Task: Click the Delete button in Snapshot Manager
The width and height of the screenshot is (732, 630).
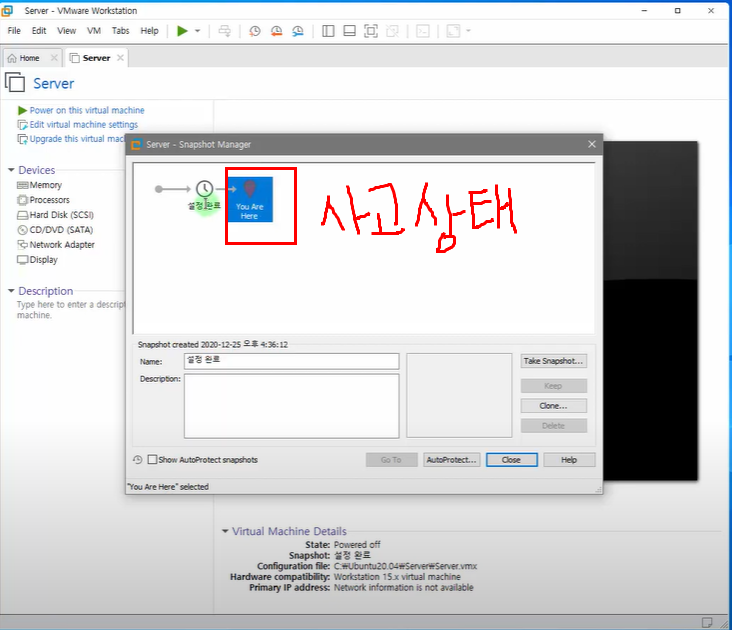Action: 554,426
